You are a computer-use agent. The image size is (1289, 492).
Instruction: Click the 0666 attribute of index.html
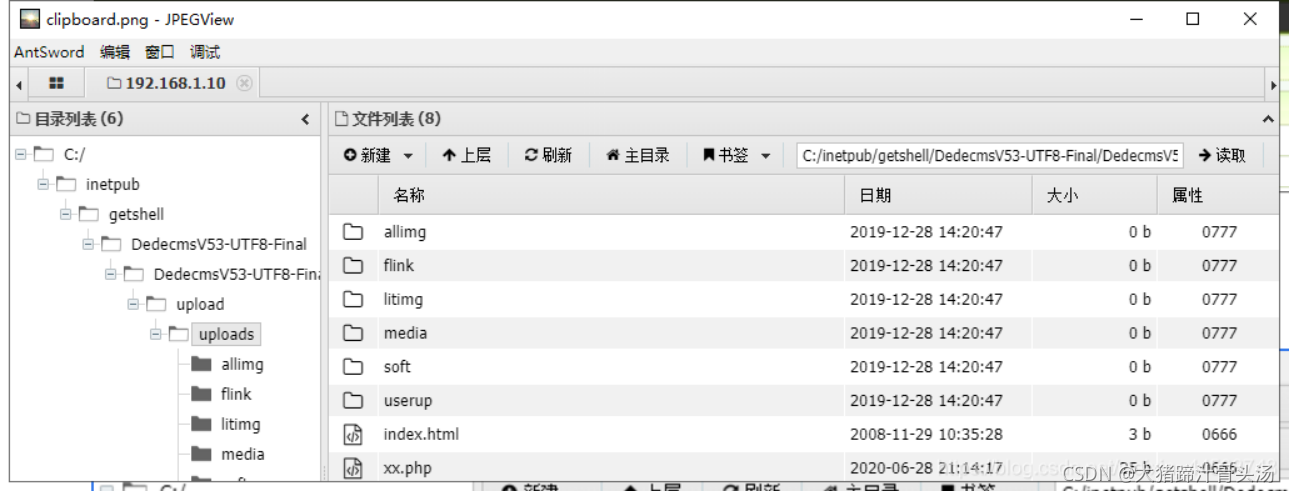pyautogui.click(x=1219, y=434)
